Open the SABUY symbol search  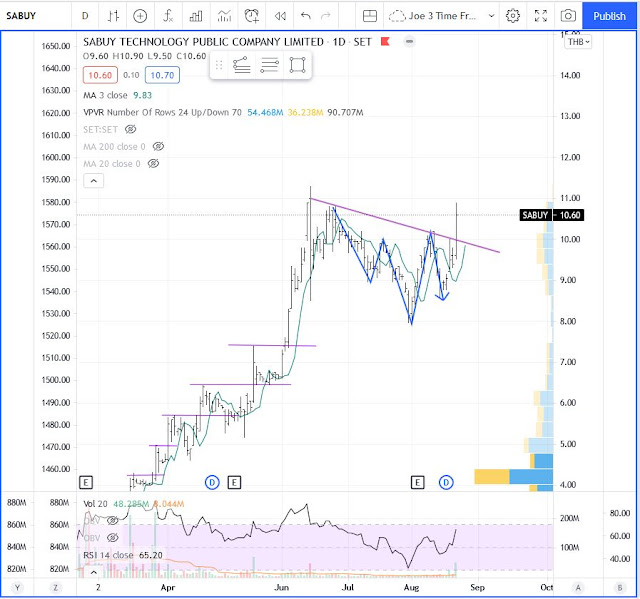[21, 16]
